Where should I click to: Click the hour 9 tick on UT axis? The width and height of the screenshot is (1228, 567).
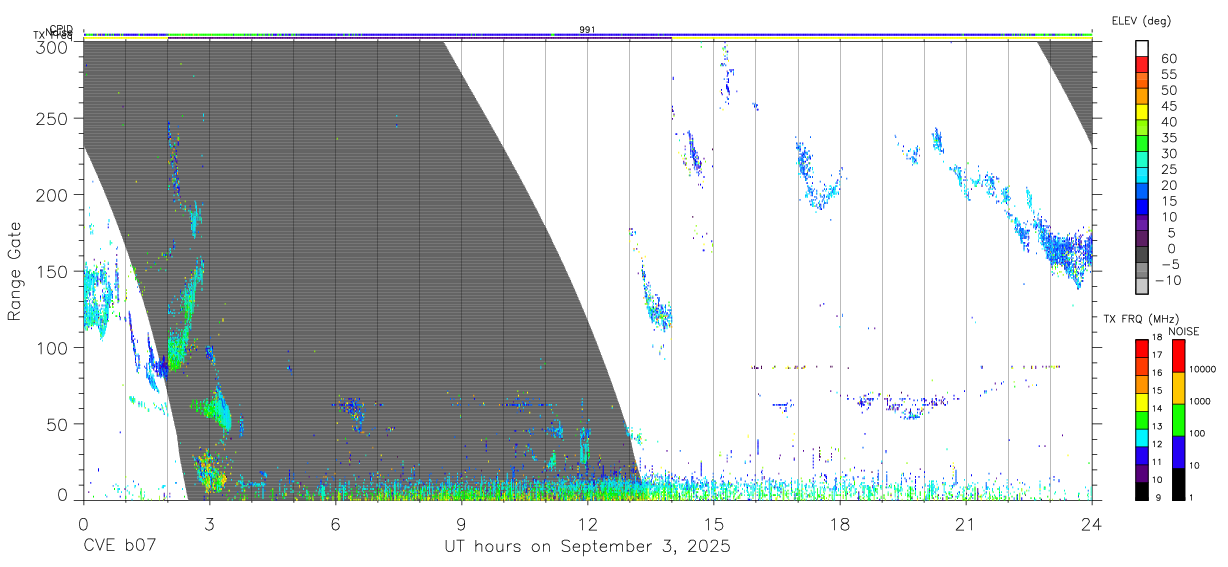click(461, 523)
